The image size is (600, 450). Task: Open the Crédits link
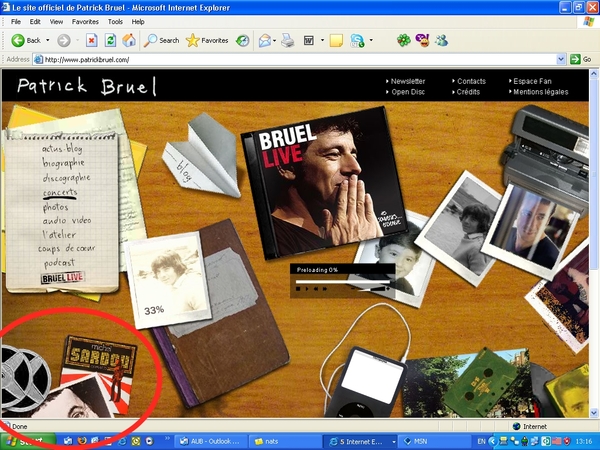pos(468,92)
